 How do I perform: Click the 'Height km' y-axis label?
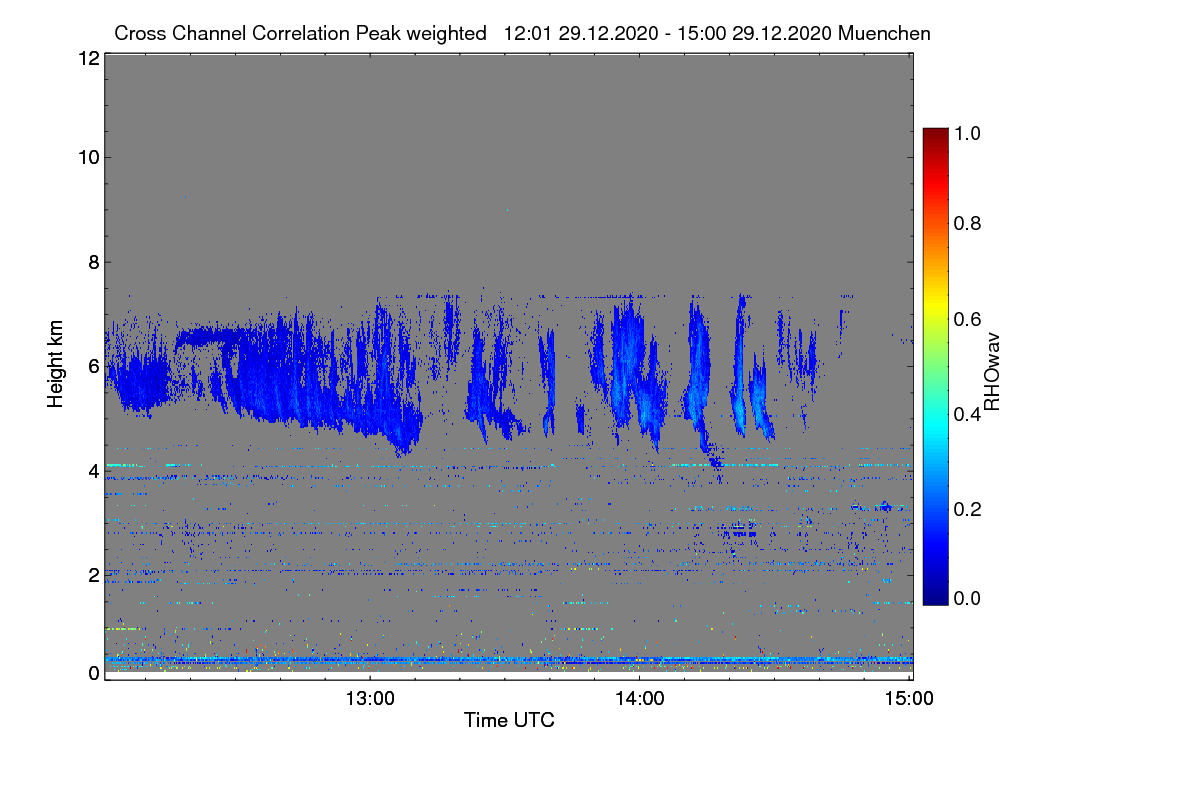55,363
